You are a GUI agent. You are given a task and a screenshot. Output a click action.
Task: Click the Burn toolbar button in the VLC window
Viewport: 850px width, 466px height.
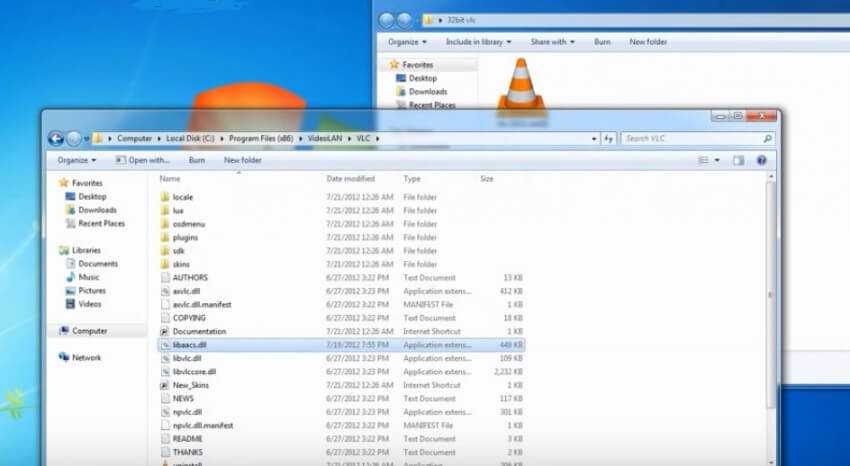tap(197, 160)
